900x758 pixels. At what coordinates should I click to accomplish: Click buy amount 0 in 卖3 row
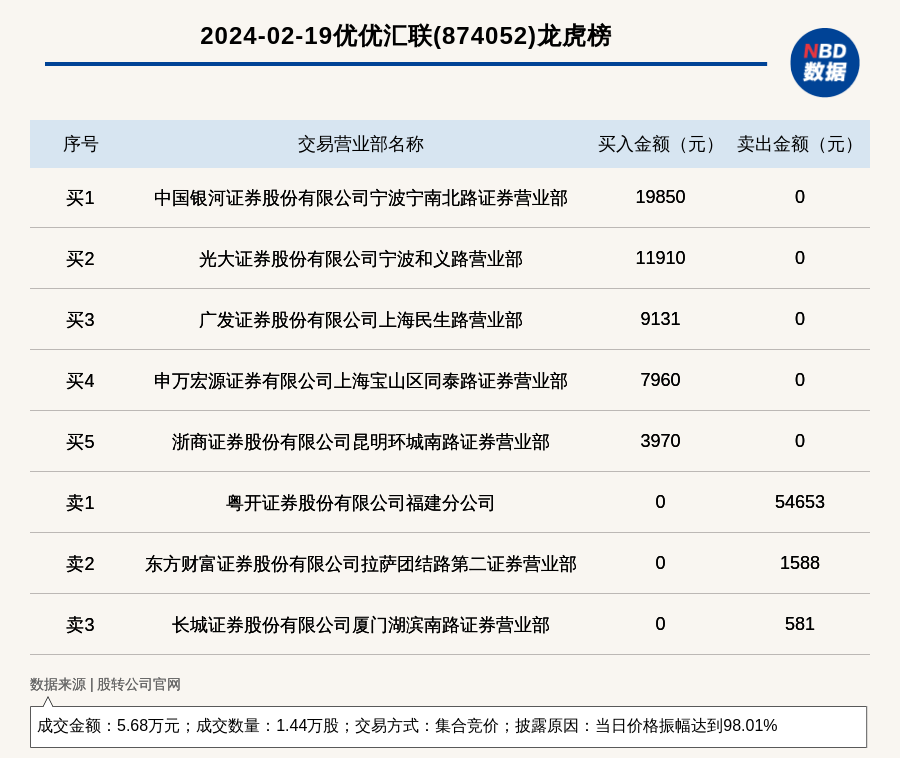tap(660, 624)
